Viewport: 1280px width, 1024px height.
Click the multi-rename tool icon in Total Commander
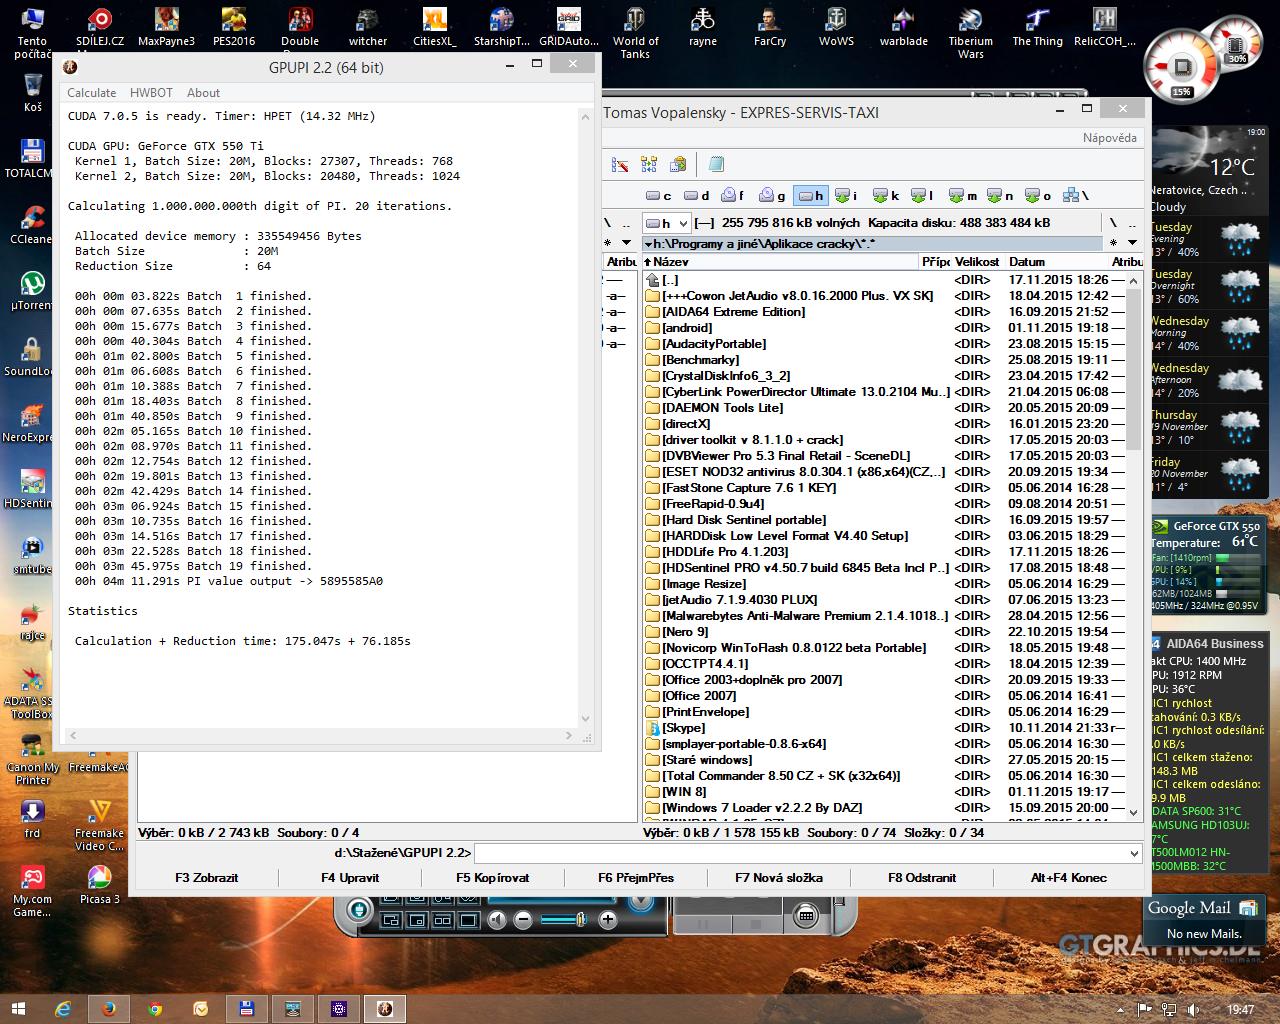click(620, 164)
